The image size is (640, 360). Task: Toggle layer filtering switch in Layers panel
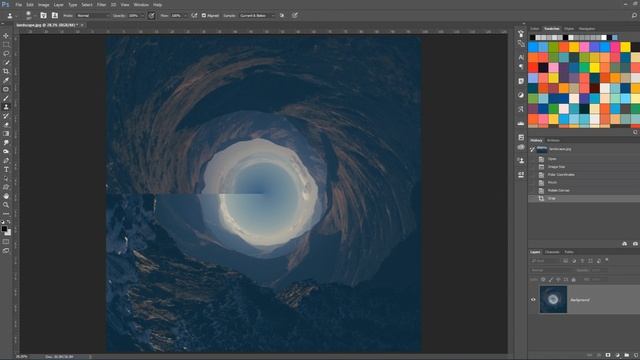click(x=607, y=260)
